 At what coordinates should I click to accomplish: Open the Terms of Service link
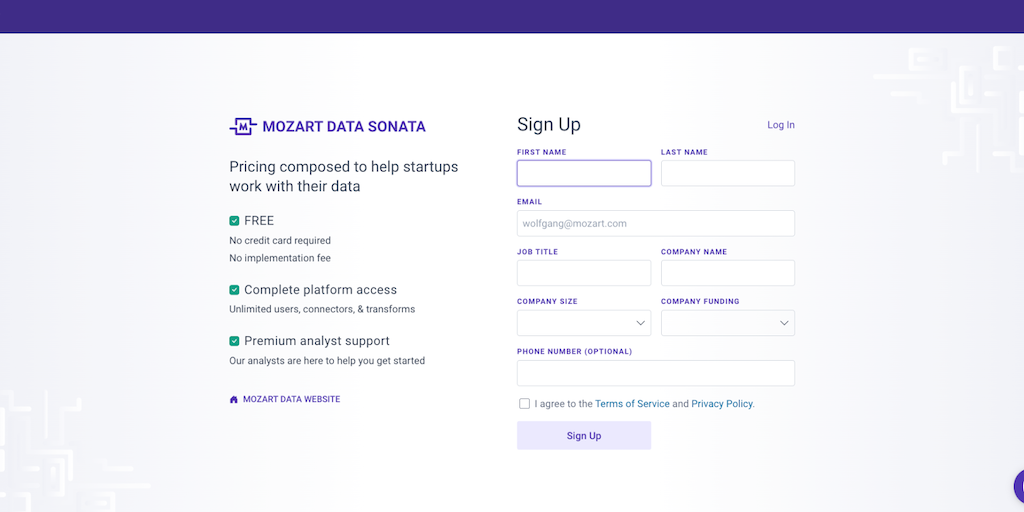point(632,404)
